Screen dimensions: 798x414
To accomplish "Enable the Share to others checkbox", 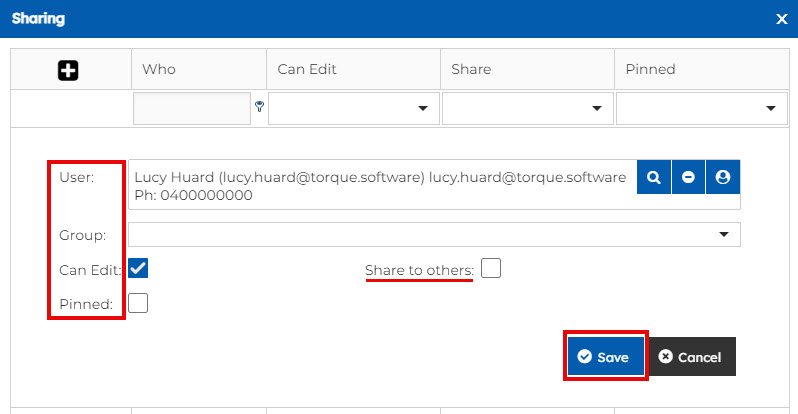I will (x=490, y=268).
